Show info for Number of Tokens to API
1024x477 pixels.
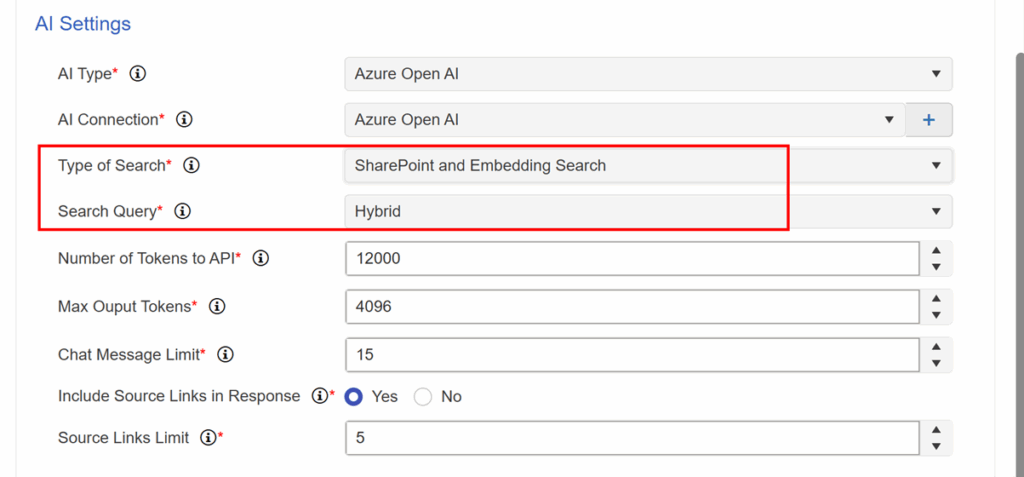click(x=261, y=259)
